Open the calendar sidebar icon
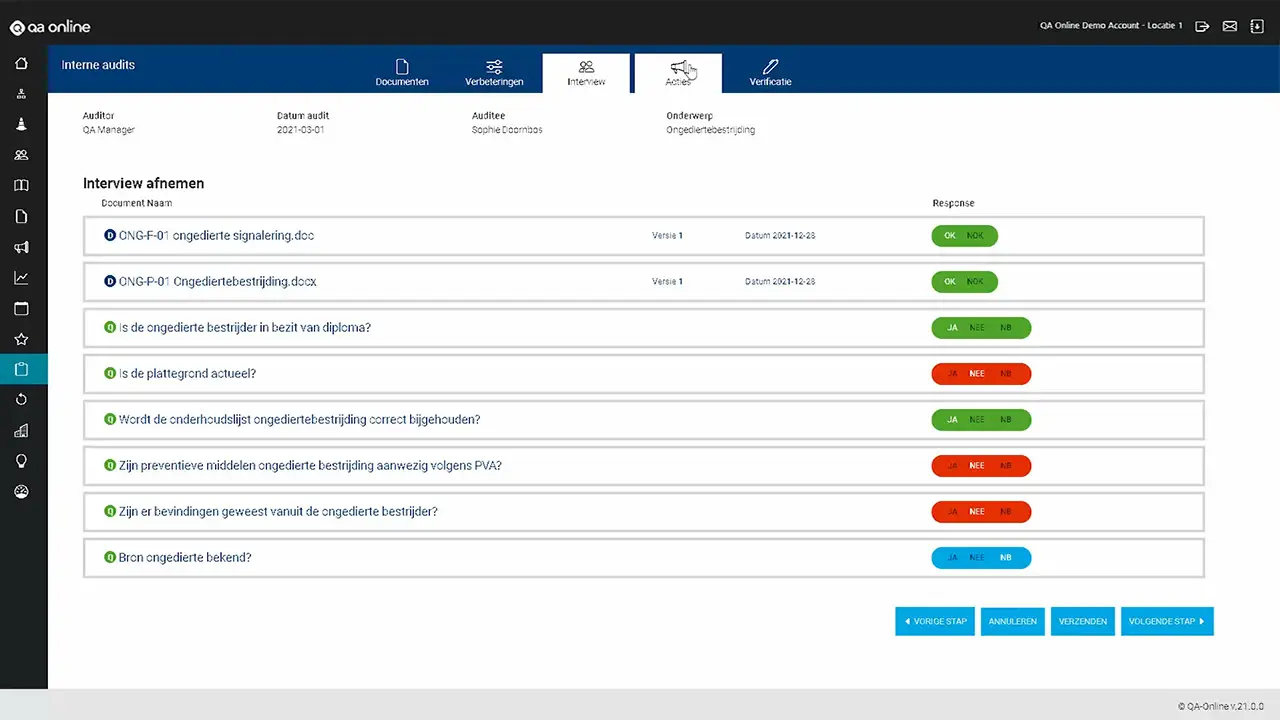The width and height of the screenshot is (1280, 720). click(x=21, y=308)
